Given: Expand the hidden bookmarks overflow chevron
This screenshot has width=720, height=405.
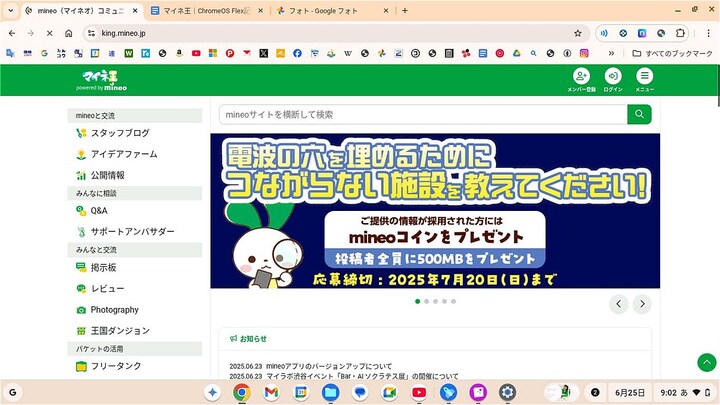Looking at the screenshot, I should click(x=611, y=53).
